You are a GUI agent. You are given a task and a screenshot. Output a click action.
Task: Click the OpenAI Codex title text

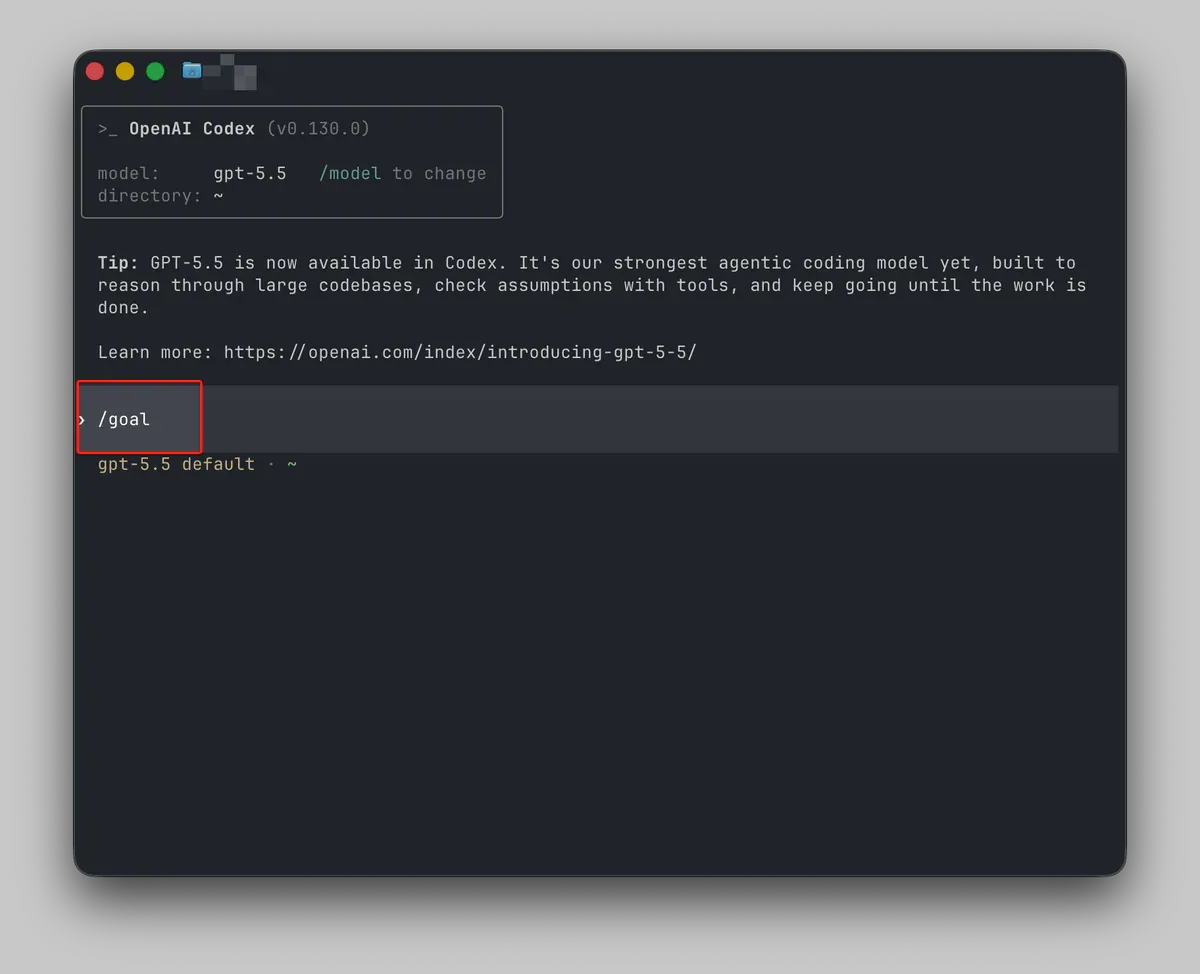(192, 129)
